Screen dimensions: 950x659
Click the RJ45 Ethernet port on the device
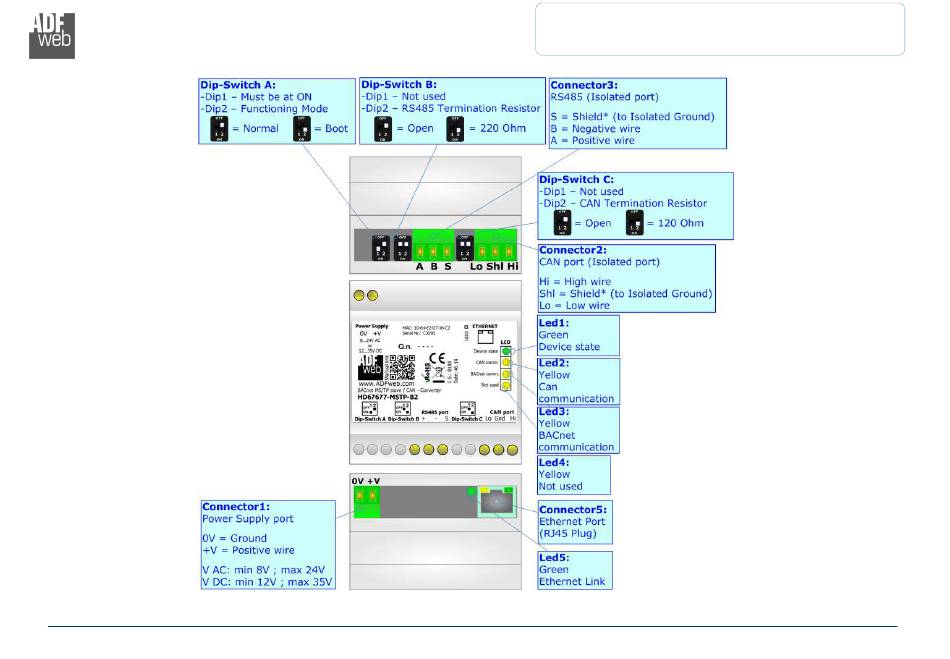click(x=495, y=504)
